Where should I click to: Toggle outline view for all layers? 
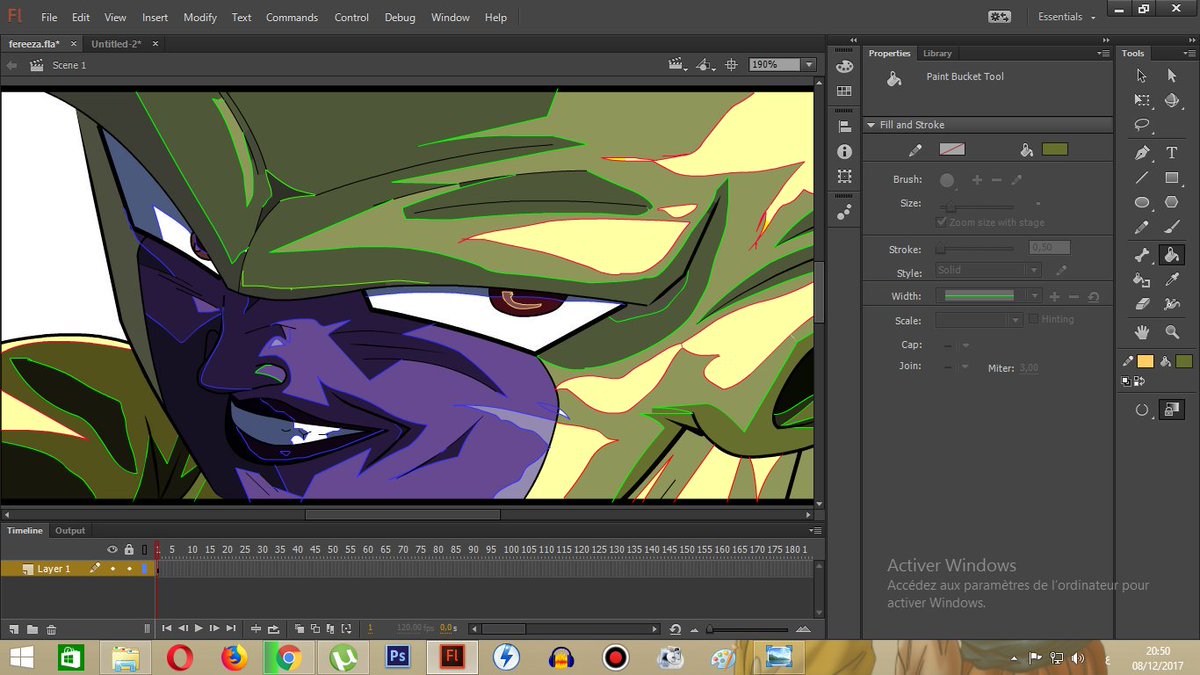144,550
